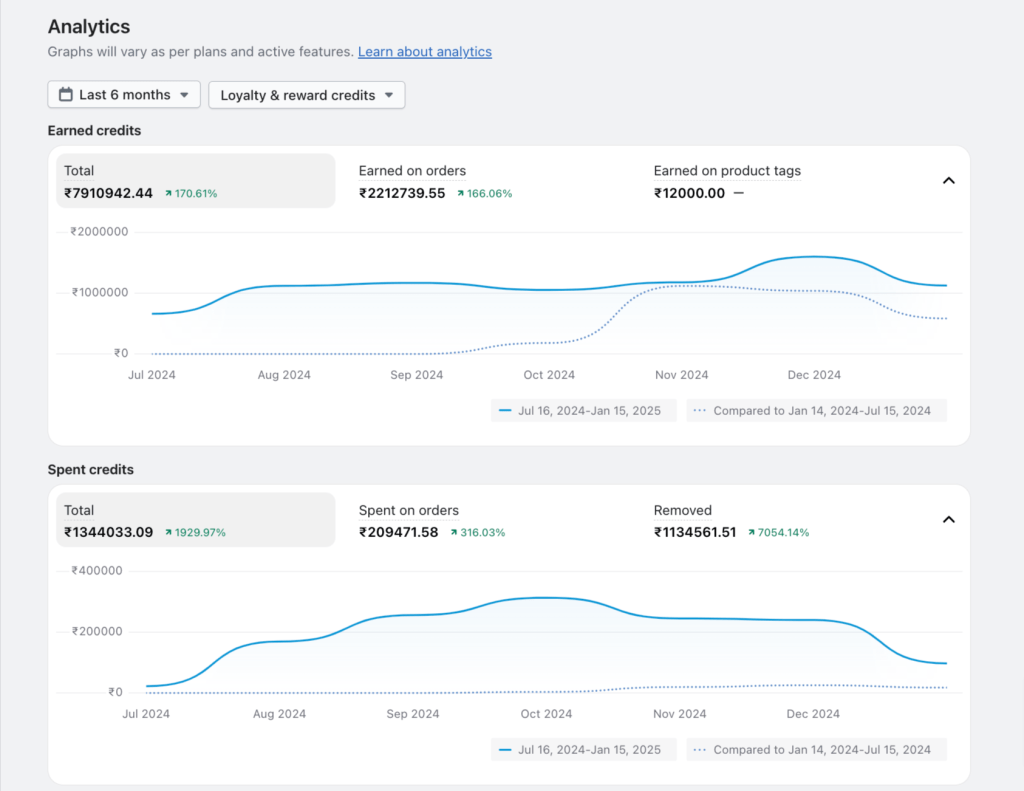
Task: Click Earned chart legend Compared to Jan 14, 2024
Action: pos(816,411)
